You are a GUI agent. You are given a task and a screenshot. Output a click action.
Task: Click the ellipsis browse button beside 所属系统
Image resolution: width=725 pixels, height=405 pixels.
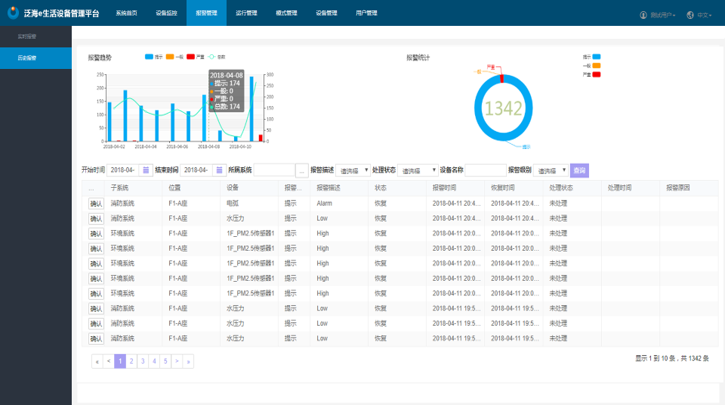(301, 170)
